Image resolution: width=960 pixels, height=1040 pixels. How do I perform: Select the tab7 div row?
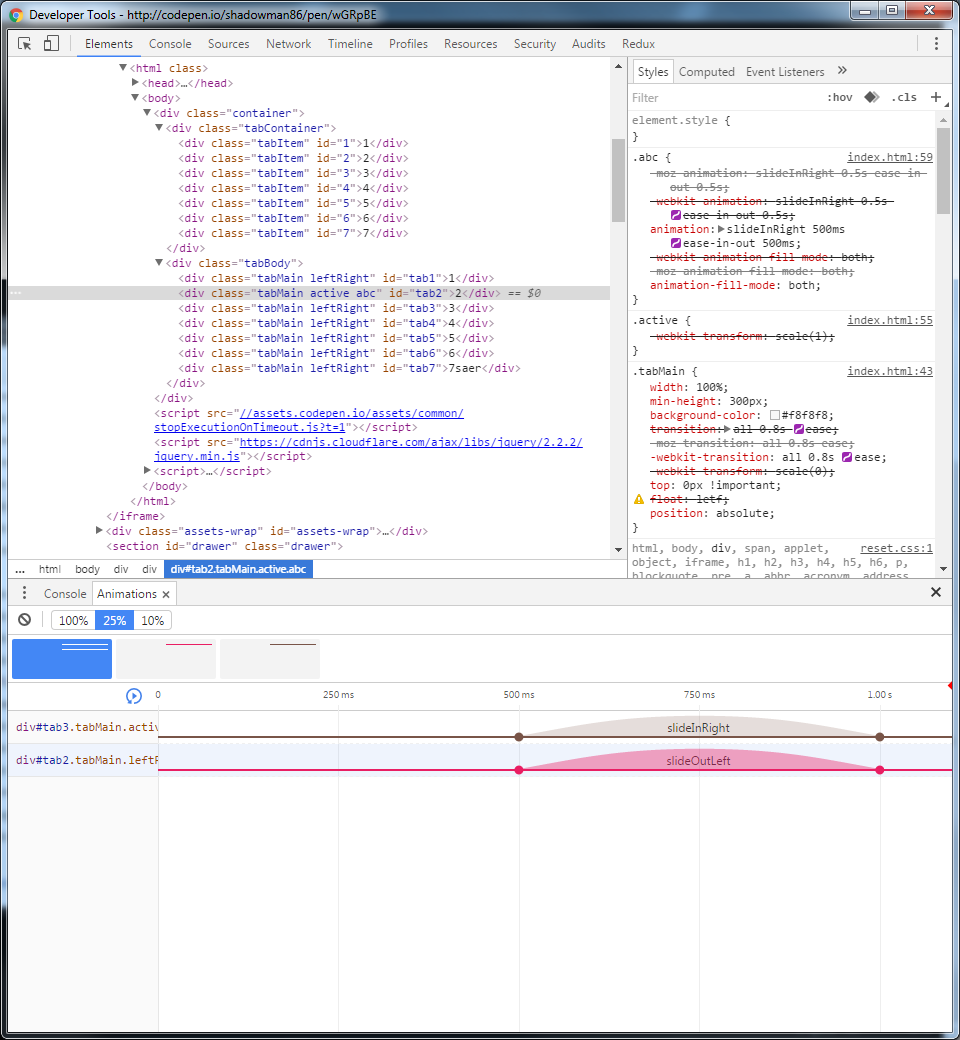pos(309,368)
